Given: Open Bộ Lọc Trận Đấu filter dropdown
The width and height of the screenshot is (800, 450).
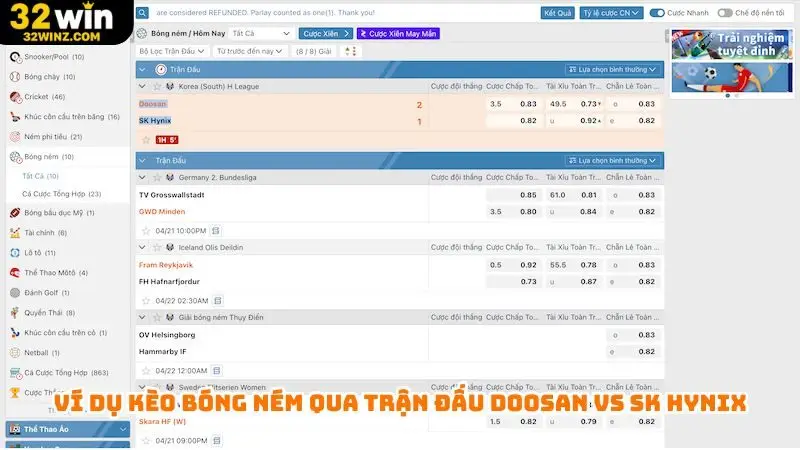Looking at the screenshot, I should (171, 51).
